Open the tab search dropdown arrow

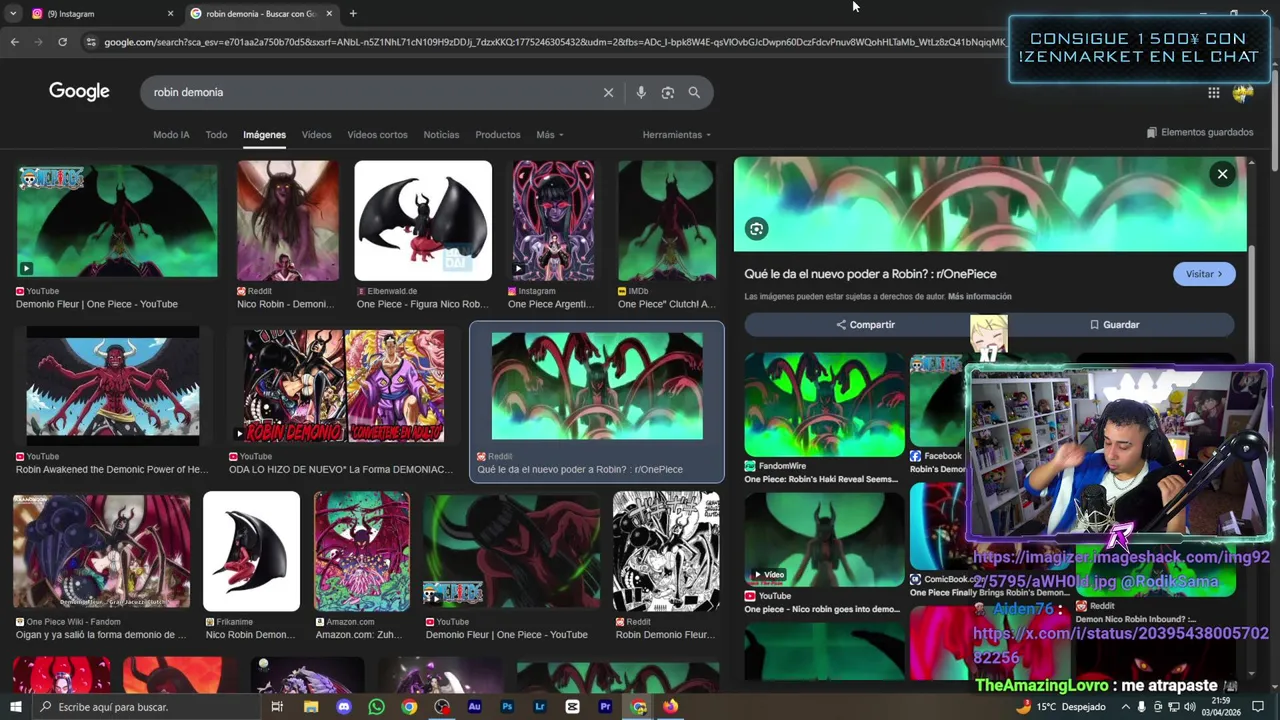point(12,14)
